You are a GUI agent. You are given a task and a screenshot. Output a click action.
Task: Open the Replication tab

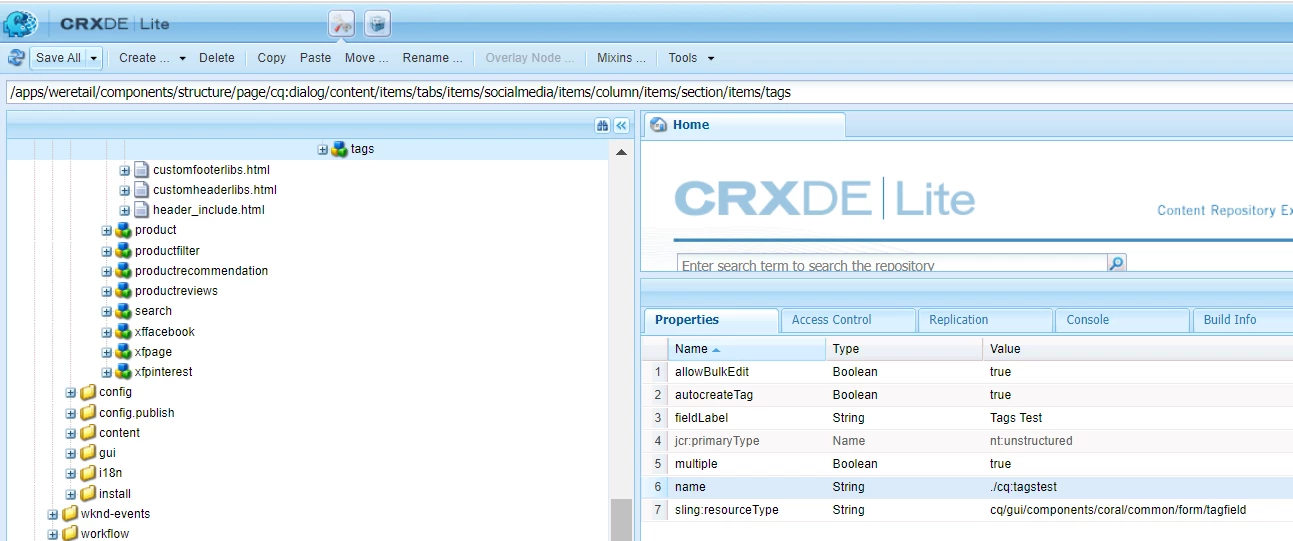[985, 320]
